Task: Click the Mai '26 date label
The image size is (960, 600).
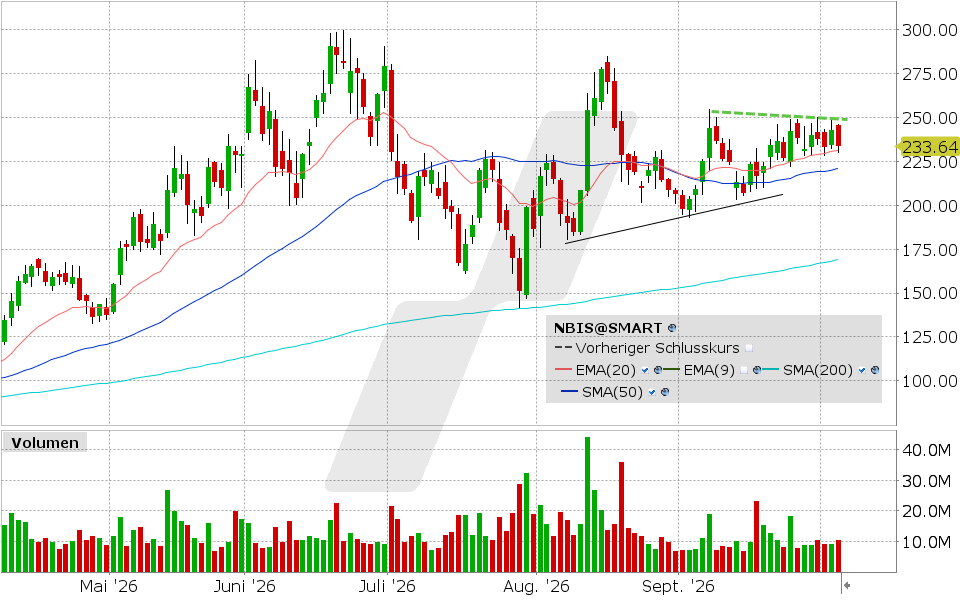Action: (x=108, y=587)
